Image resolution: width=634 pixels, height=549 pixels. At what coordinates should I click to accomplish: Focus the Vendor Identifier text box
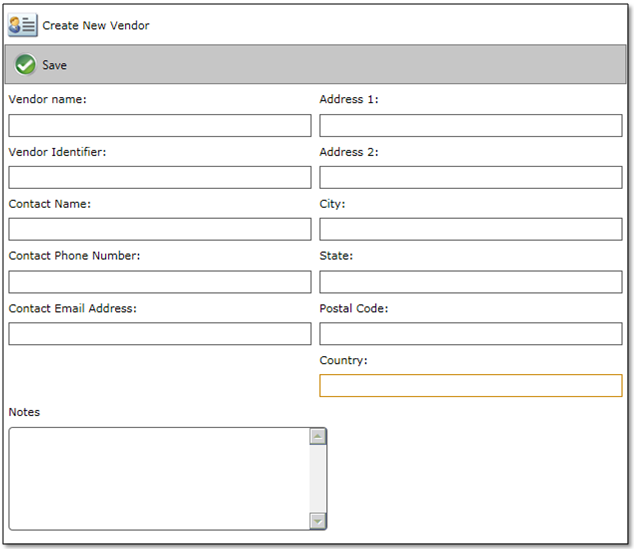[160, 177]
